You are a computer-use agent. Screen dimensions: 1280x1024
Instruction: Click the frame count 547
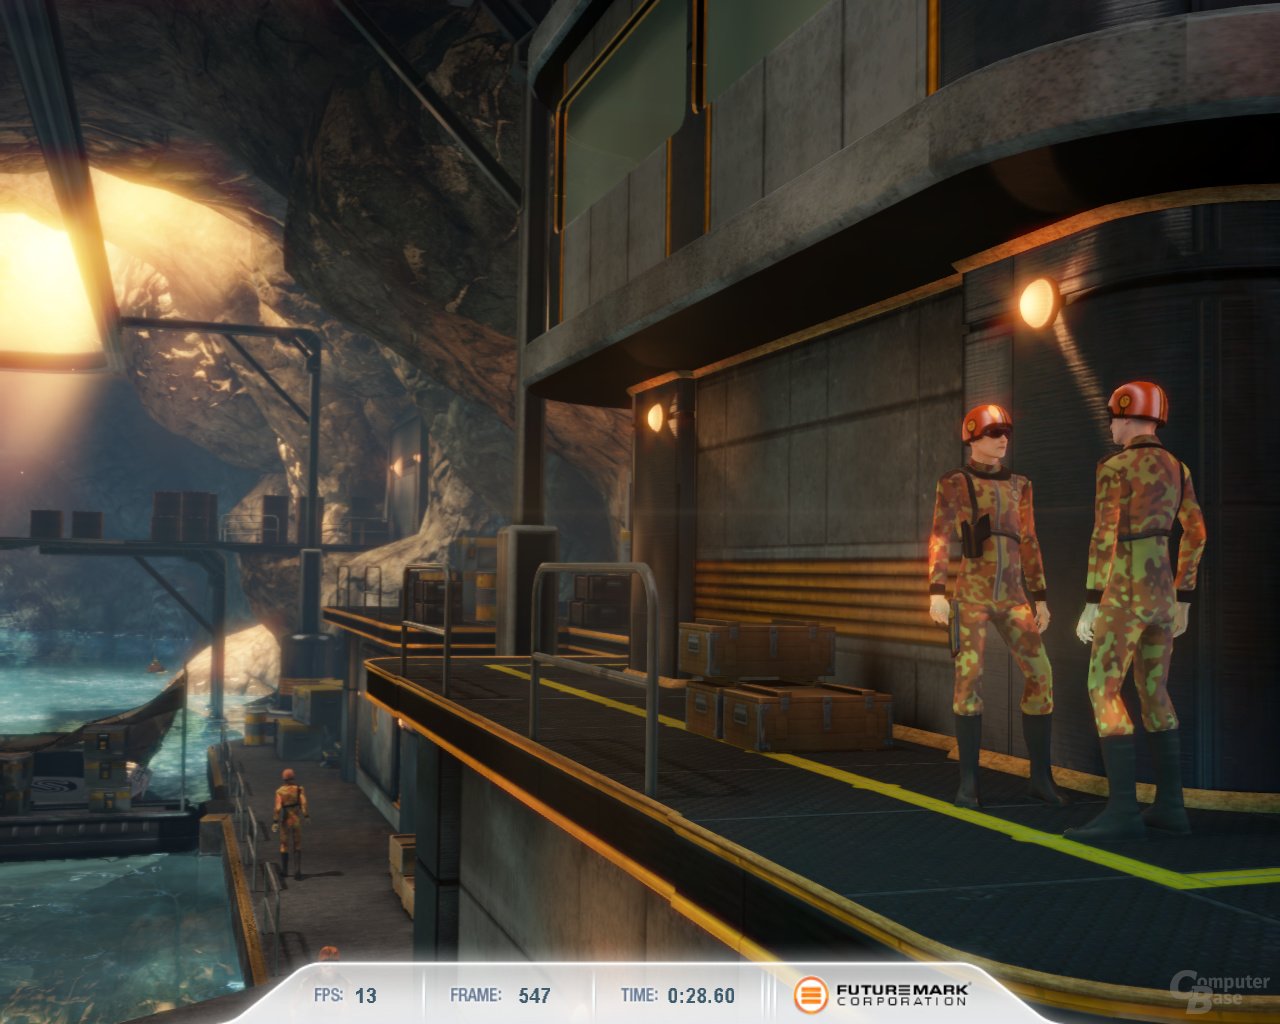[x=535, y=996]
